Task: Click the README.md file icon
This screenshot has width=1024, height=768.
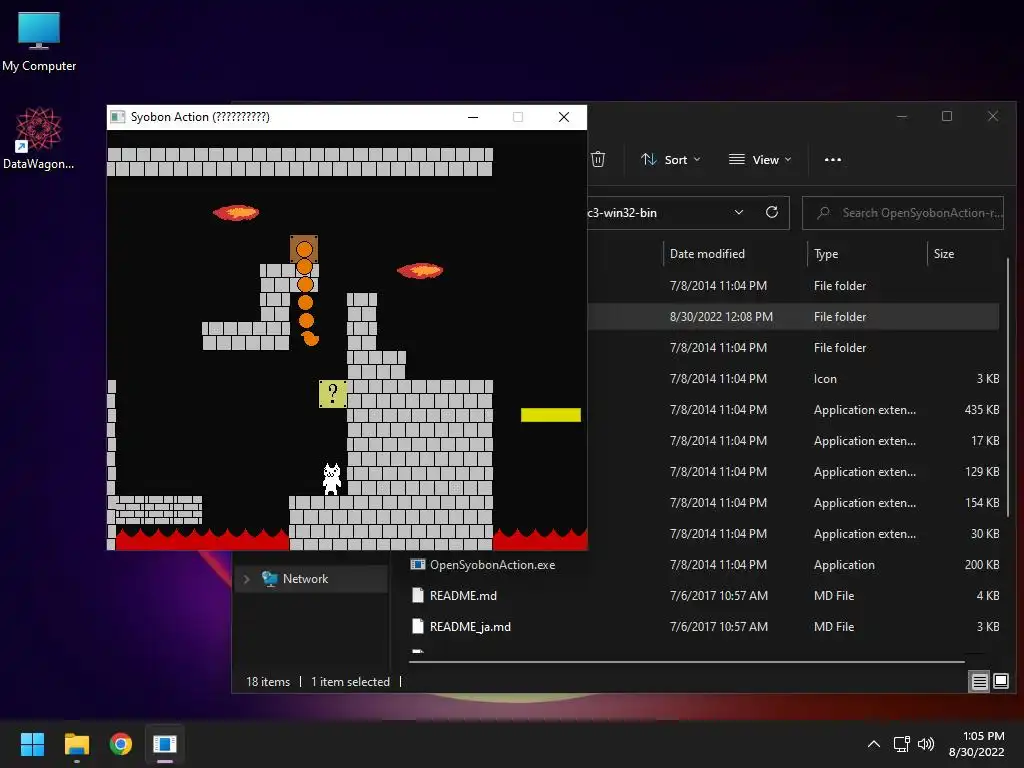Action: (418, 596)
